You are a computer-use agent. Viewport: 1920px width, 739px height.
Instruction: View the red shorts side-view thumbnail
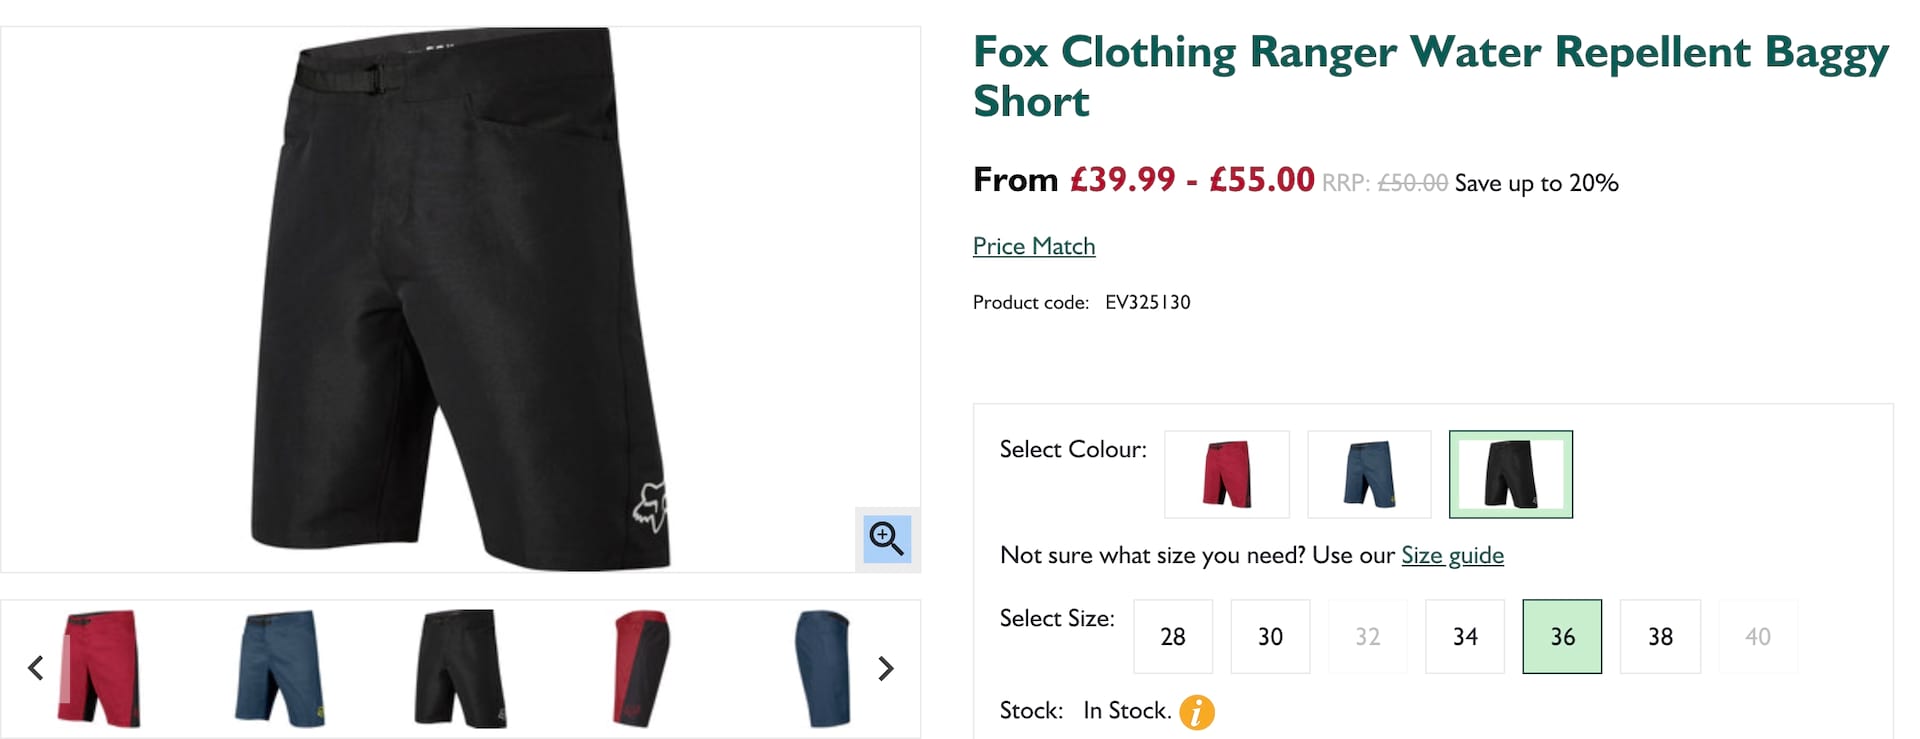(x=641, y=668)
